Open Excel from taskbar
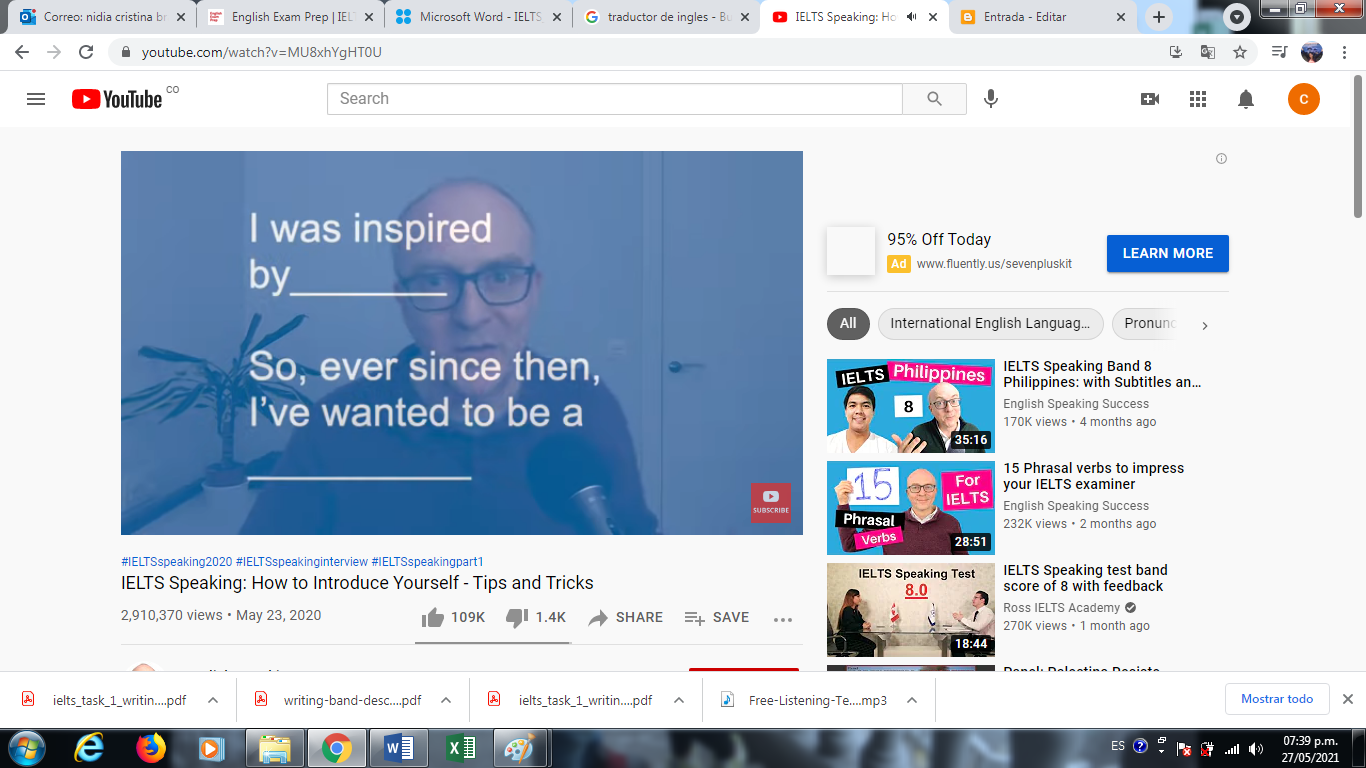This screenshot has width=1366, height=768. coord(461,748)
